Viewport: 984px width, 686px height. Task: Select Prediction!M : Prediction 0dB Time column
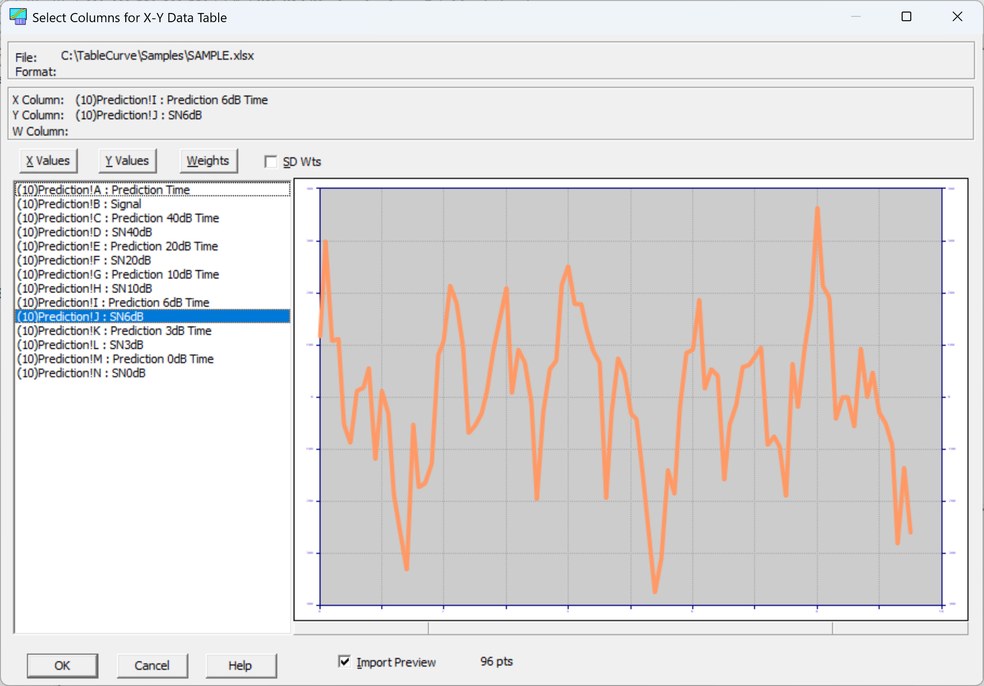click(x=152, y=359)
